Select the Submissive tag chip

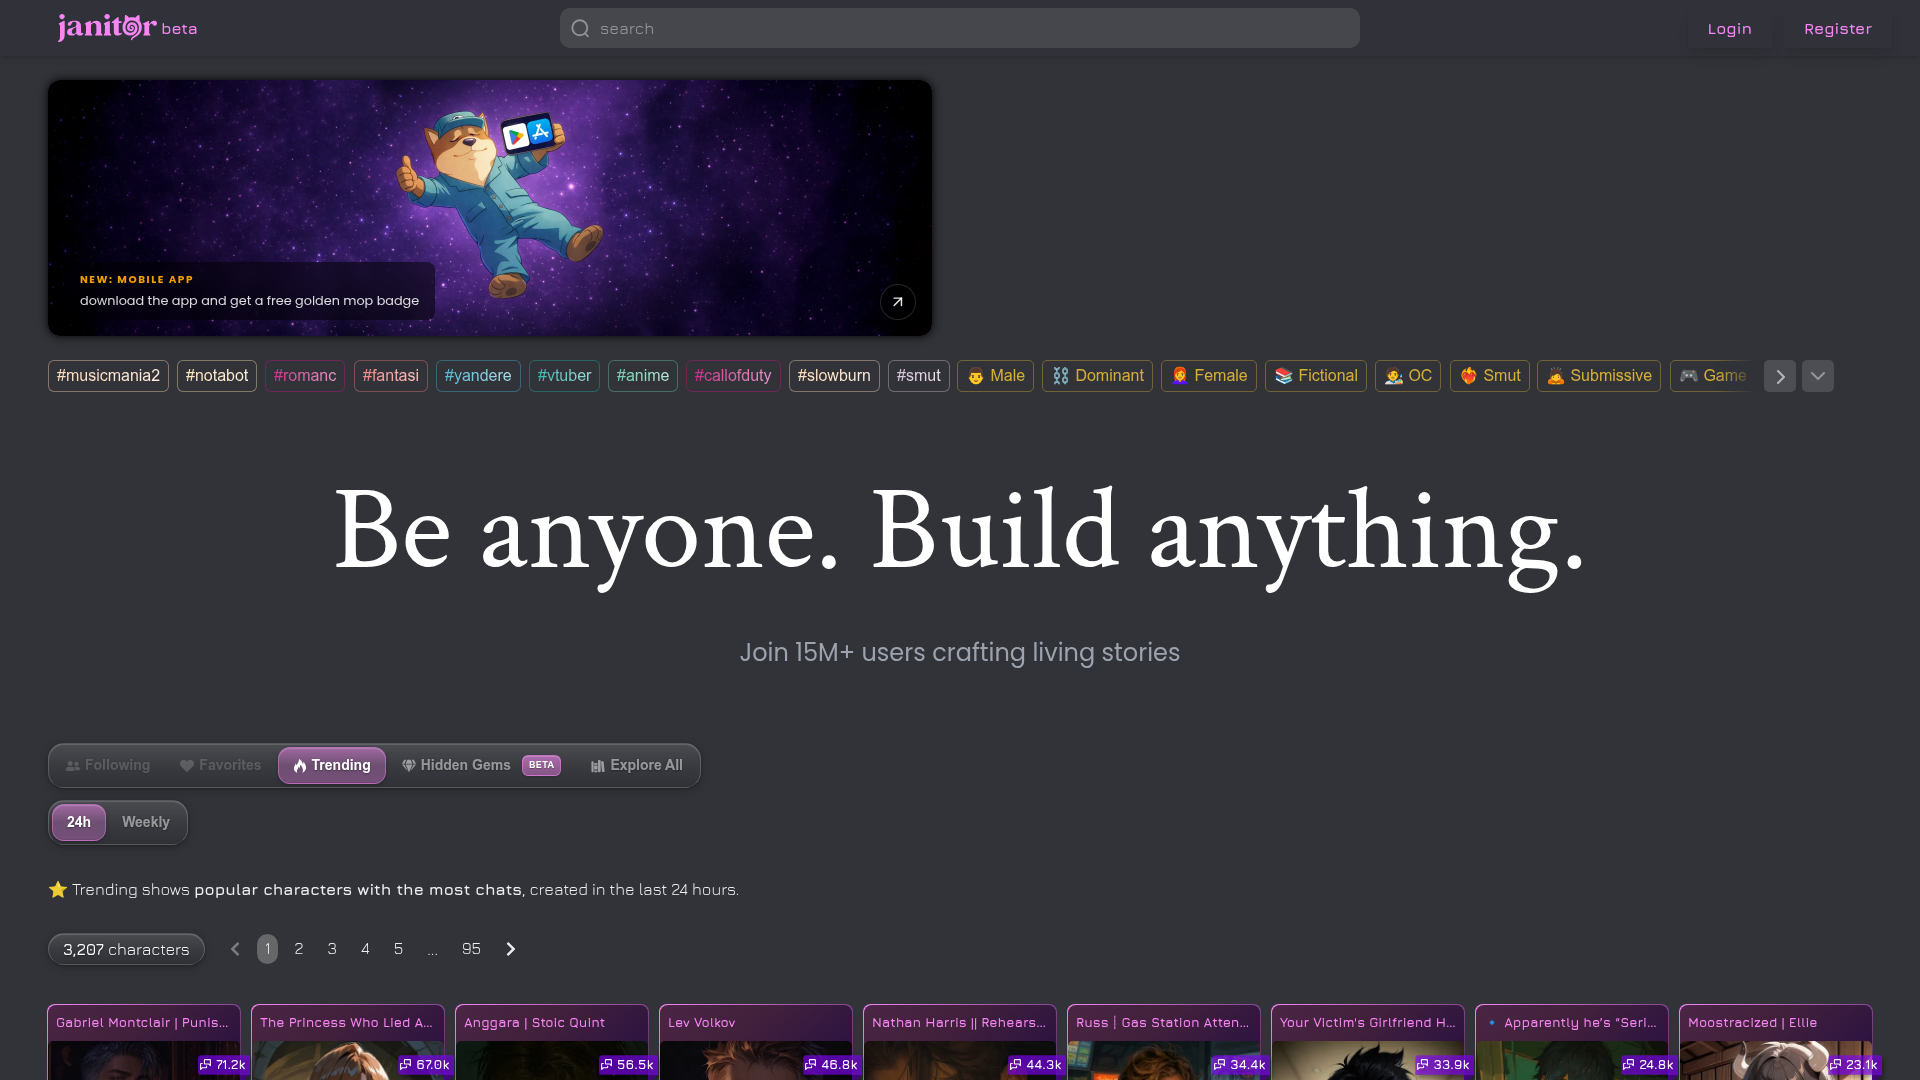tap(1598, 376)
